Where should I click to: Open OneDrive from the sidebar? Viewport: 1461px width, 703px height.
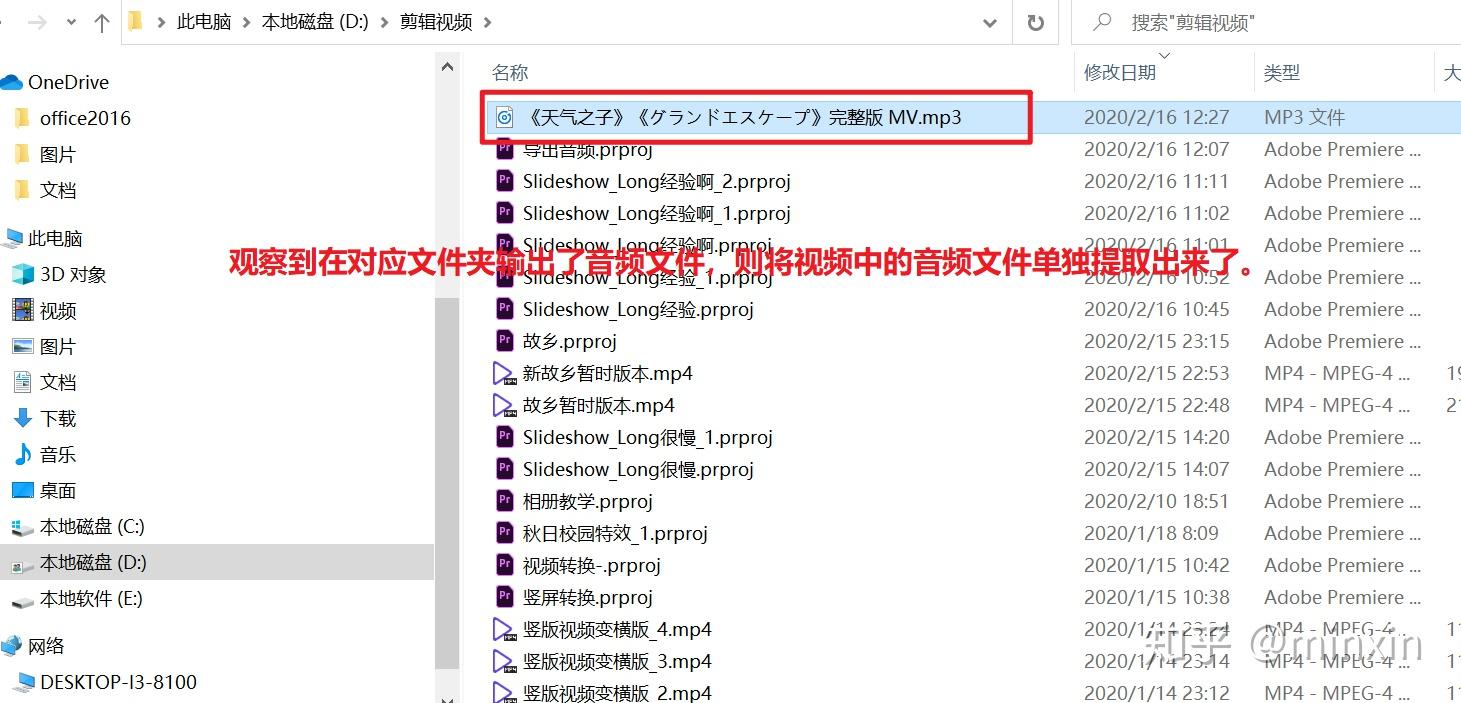point(64,82)
